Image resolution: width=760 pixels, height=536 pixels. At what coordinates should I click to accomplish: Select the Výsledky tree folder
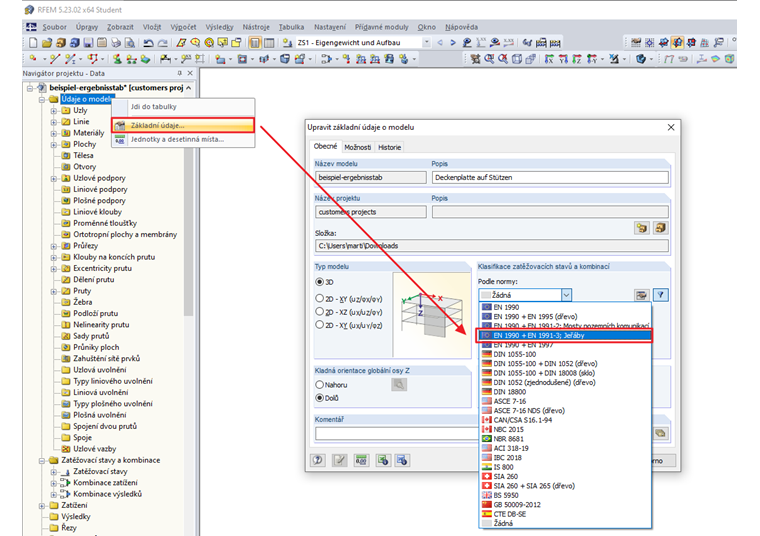(x=76, y=517)
